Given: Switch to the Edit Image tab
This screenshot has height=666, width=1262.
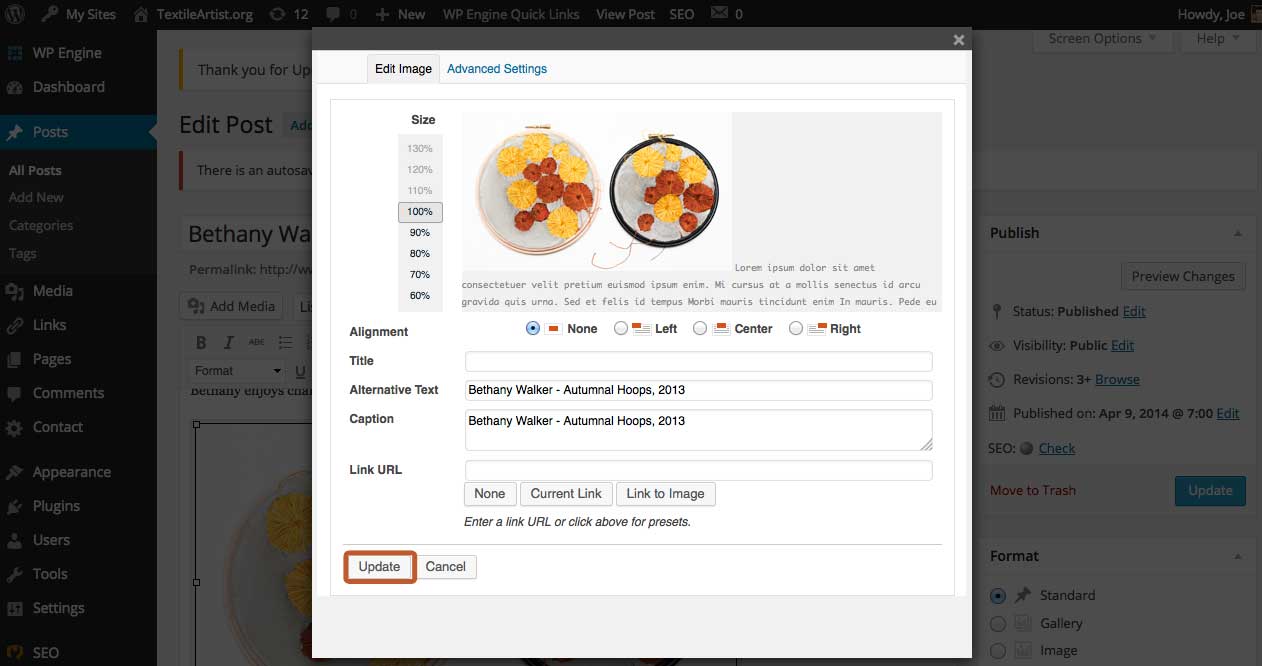Looking at the screenshot, I should (x=403, y=69).
